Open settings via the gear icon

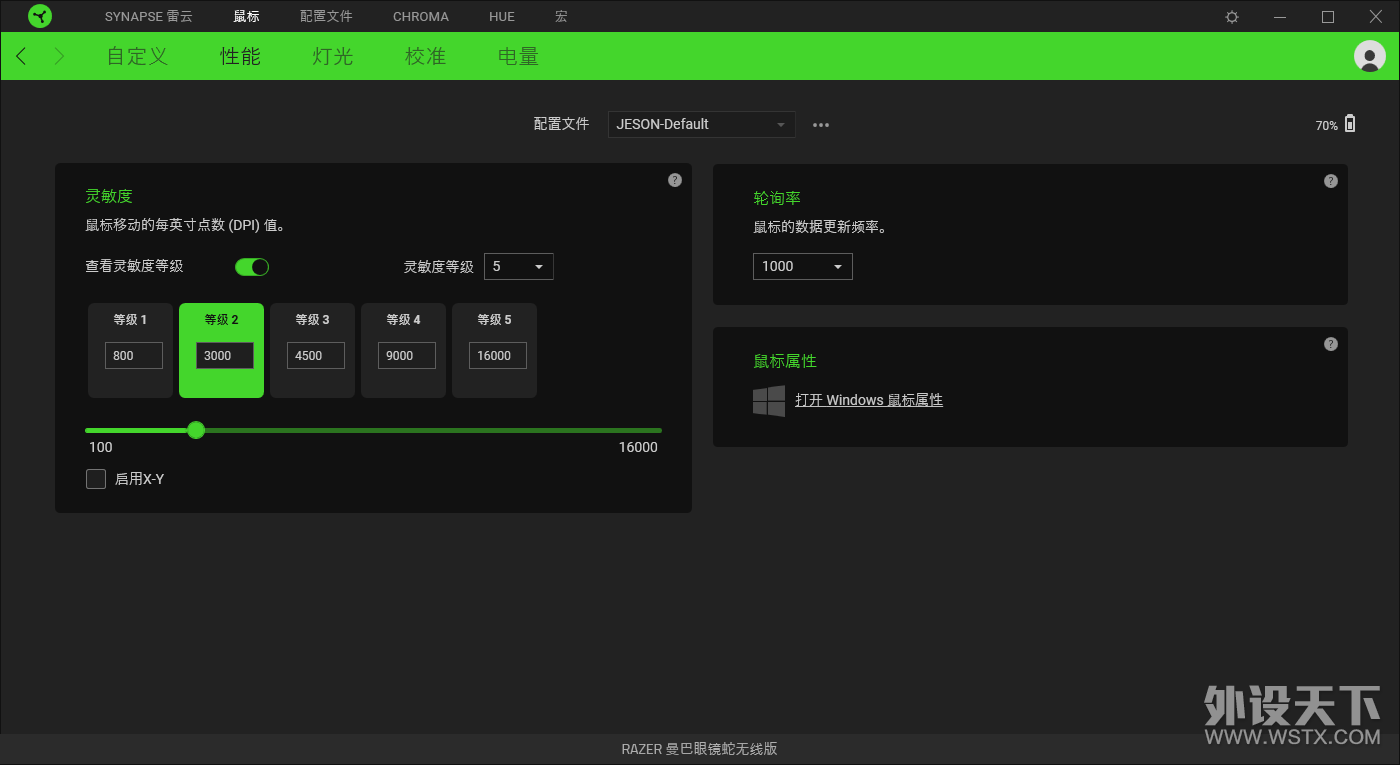pyautogui.click(x=1232, y=17)
